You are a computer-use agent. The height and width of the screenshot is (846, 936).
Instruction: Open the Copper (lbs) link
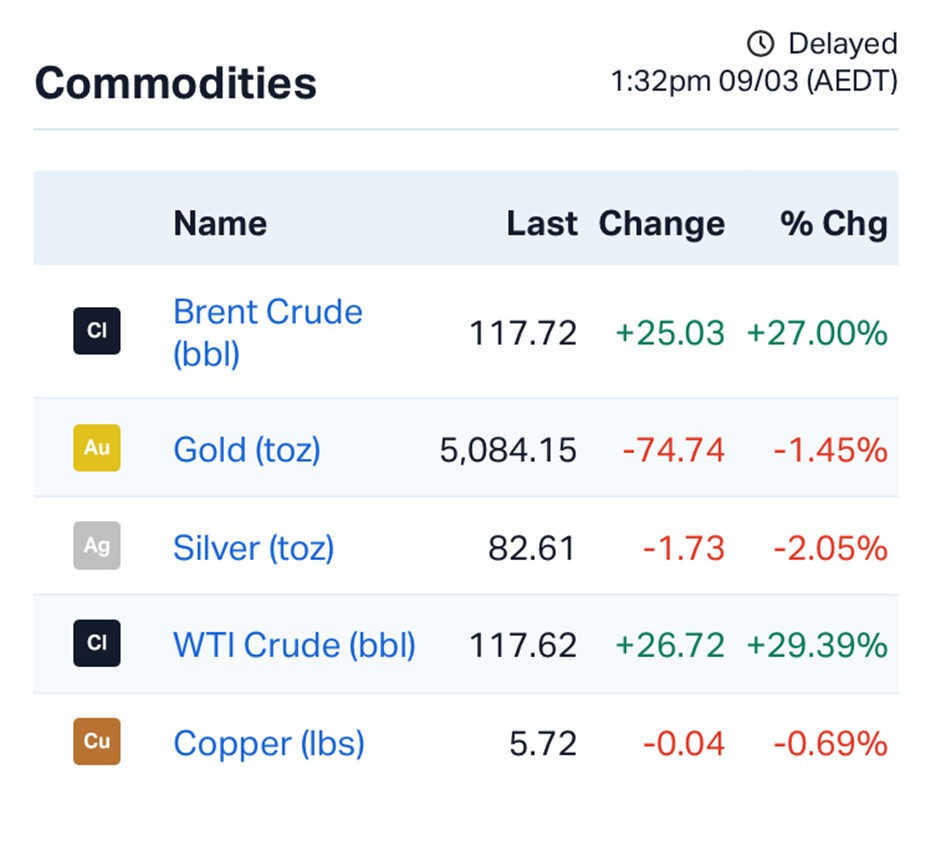point(268,743)
